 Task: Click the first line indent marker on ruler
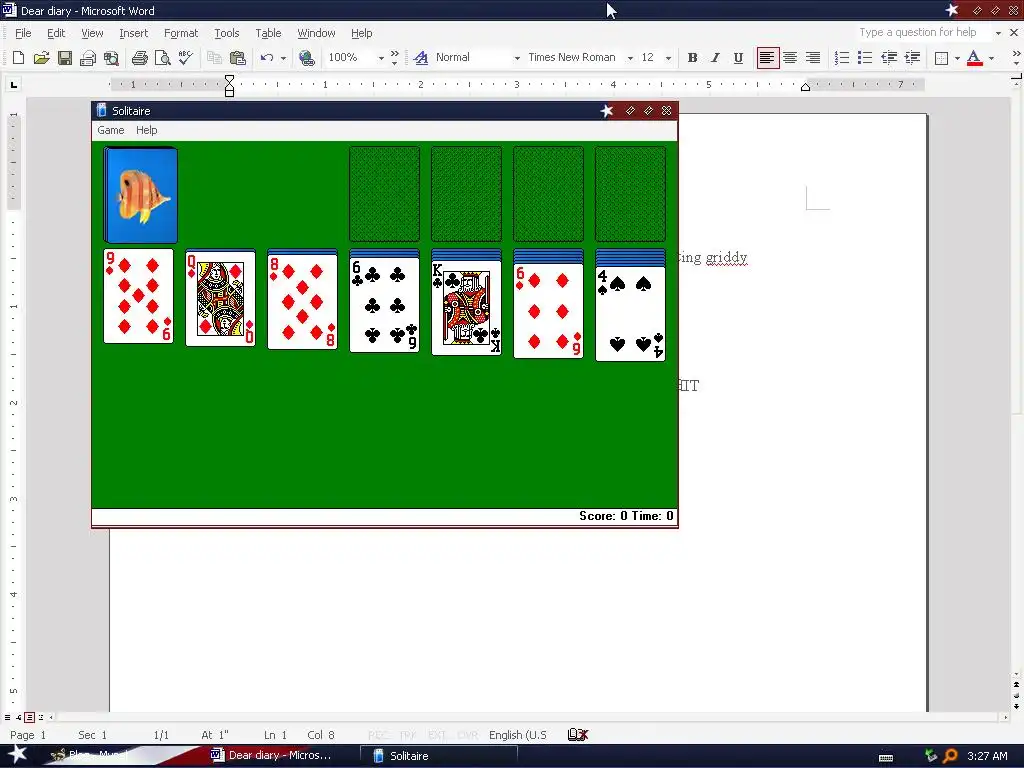tap(229, 80)
